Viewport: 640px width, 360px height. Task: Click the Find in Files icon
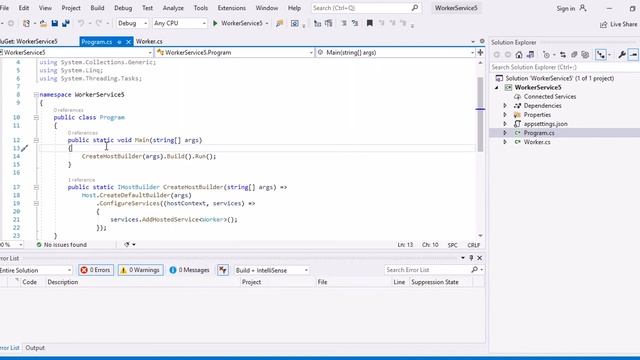280,24
